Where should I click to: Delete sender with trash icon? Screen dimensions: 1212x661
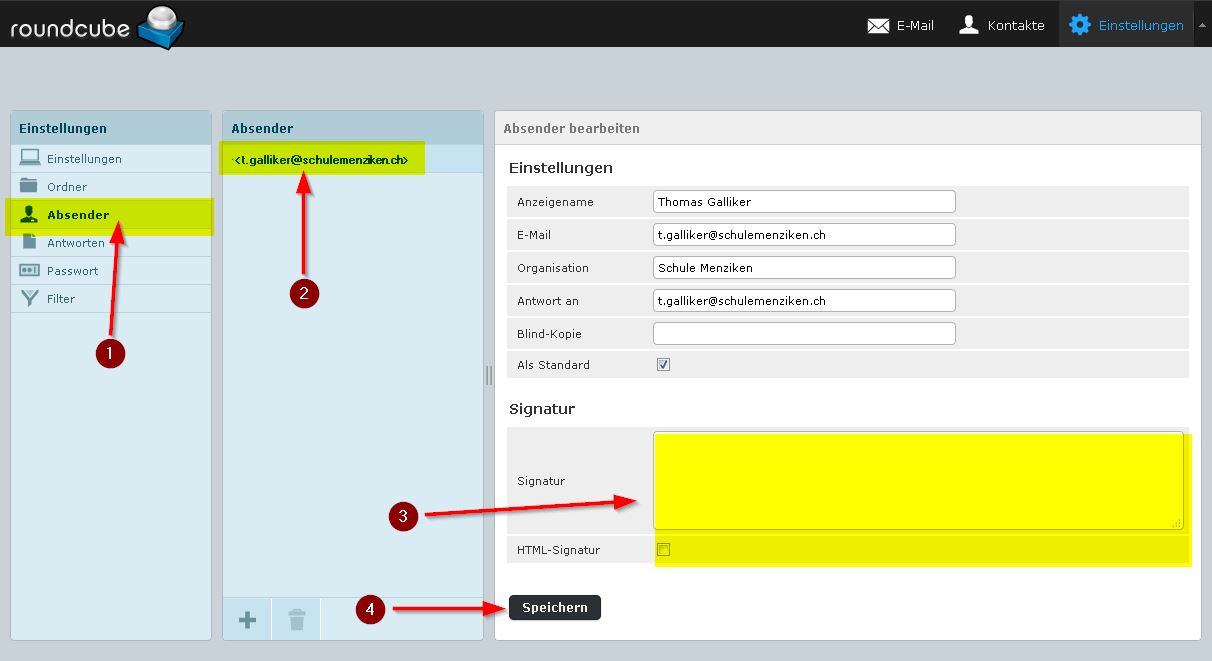click(296, 620)
